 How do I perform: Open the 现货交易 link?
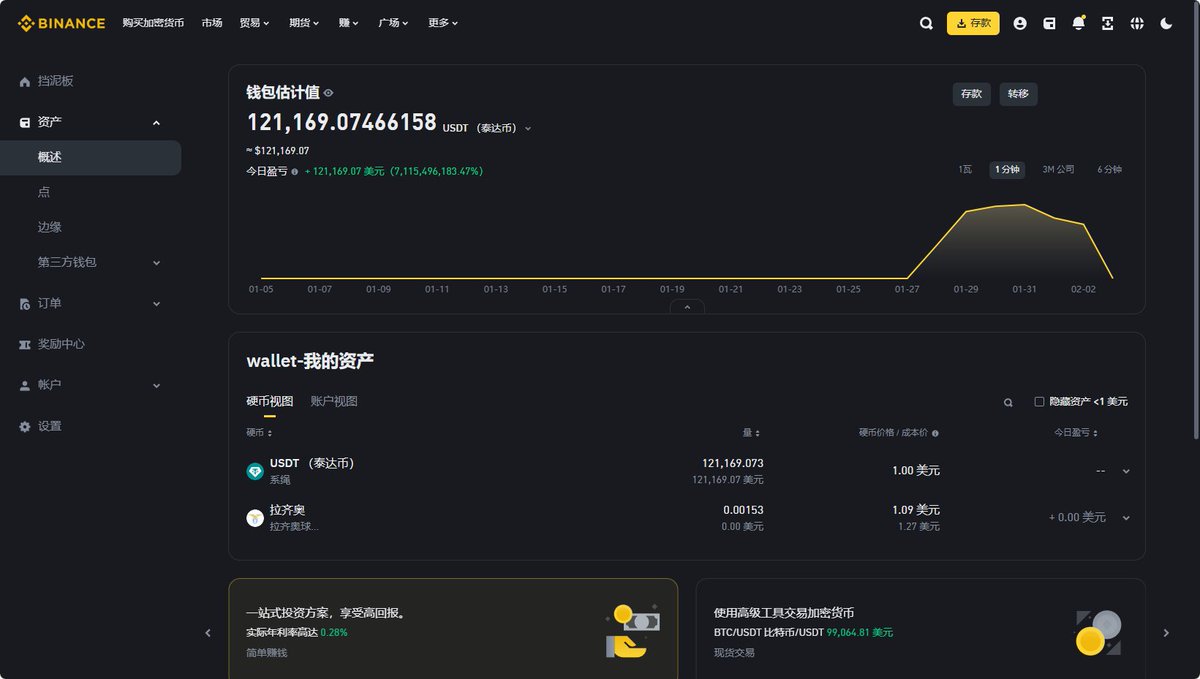[734, 653]
